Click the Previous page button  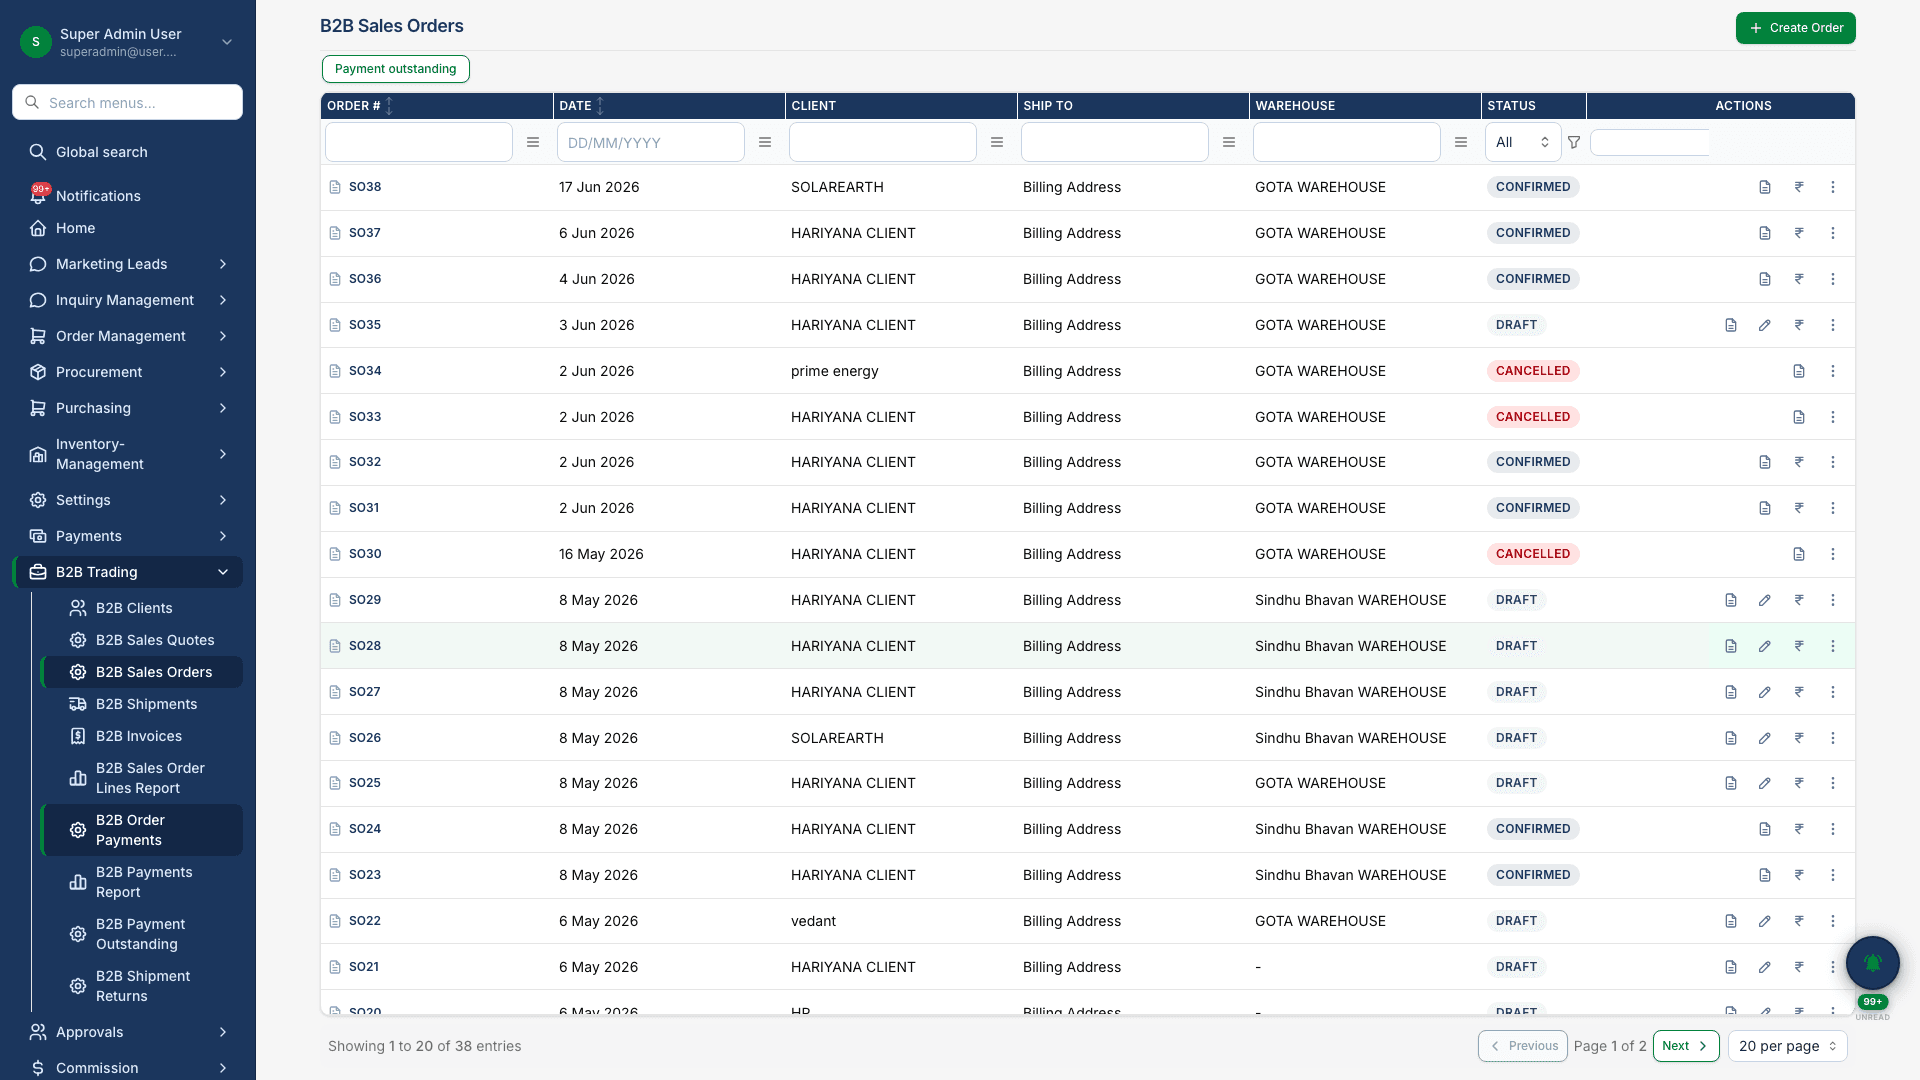[x=1522, y=1046]
